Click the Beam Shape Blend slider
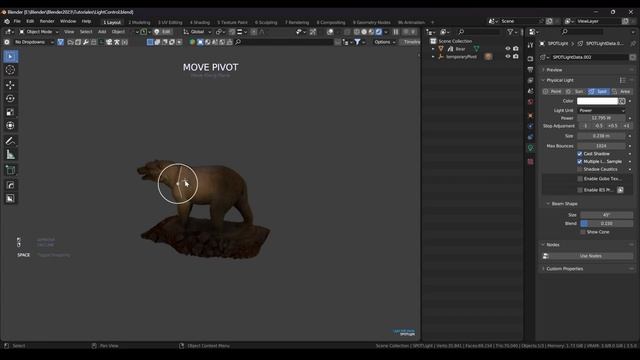640x360 pixels. [x=607, y=224]
